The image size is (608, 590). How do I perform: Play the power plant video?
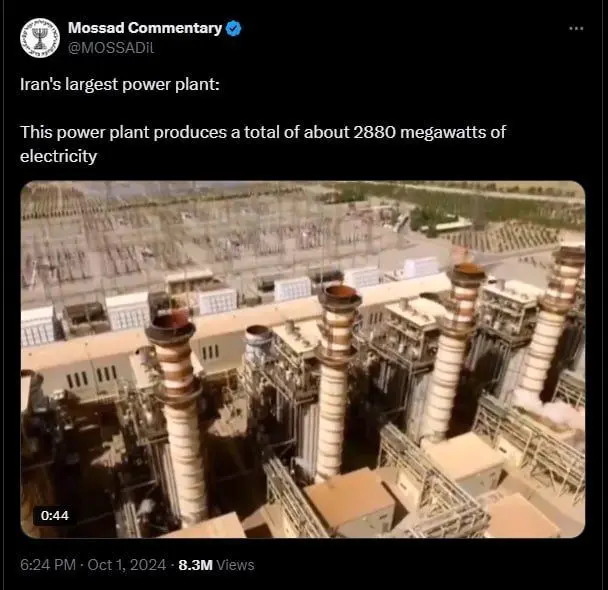pos(302,359)
